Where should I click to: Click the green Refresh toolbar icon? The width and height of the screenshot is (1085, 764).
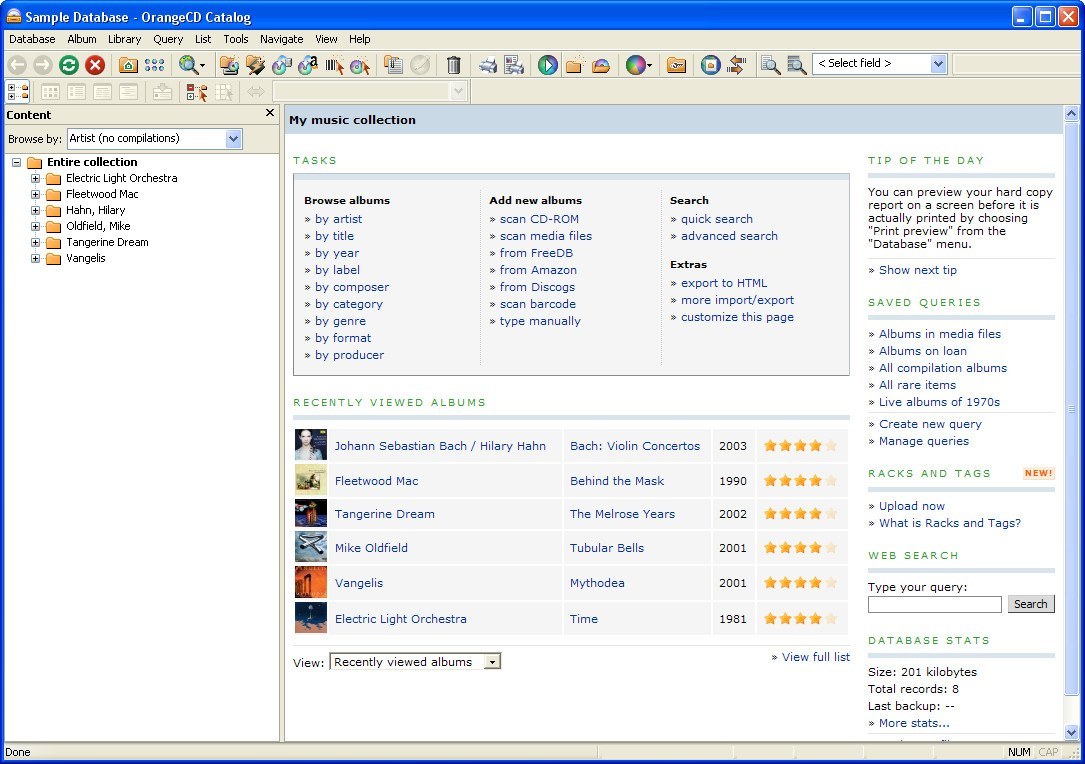coord(69,65)
